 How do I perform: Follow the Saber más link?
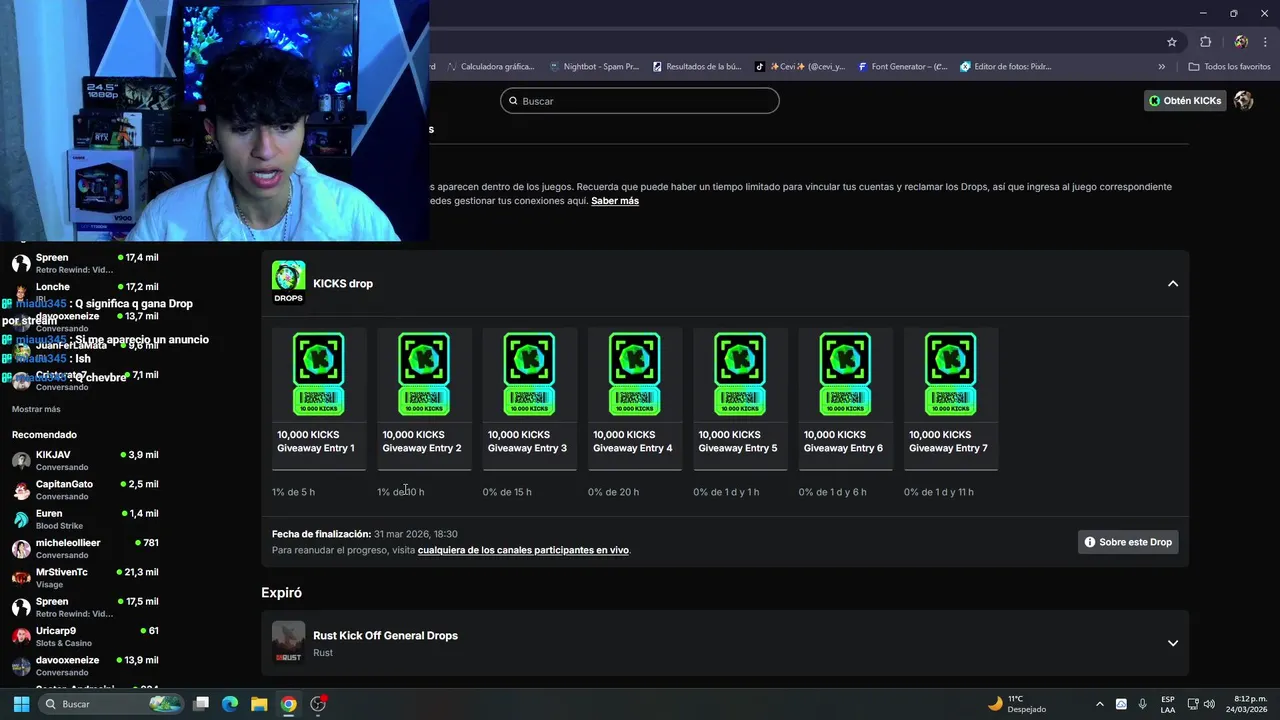pos(615,201)
